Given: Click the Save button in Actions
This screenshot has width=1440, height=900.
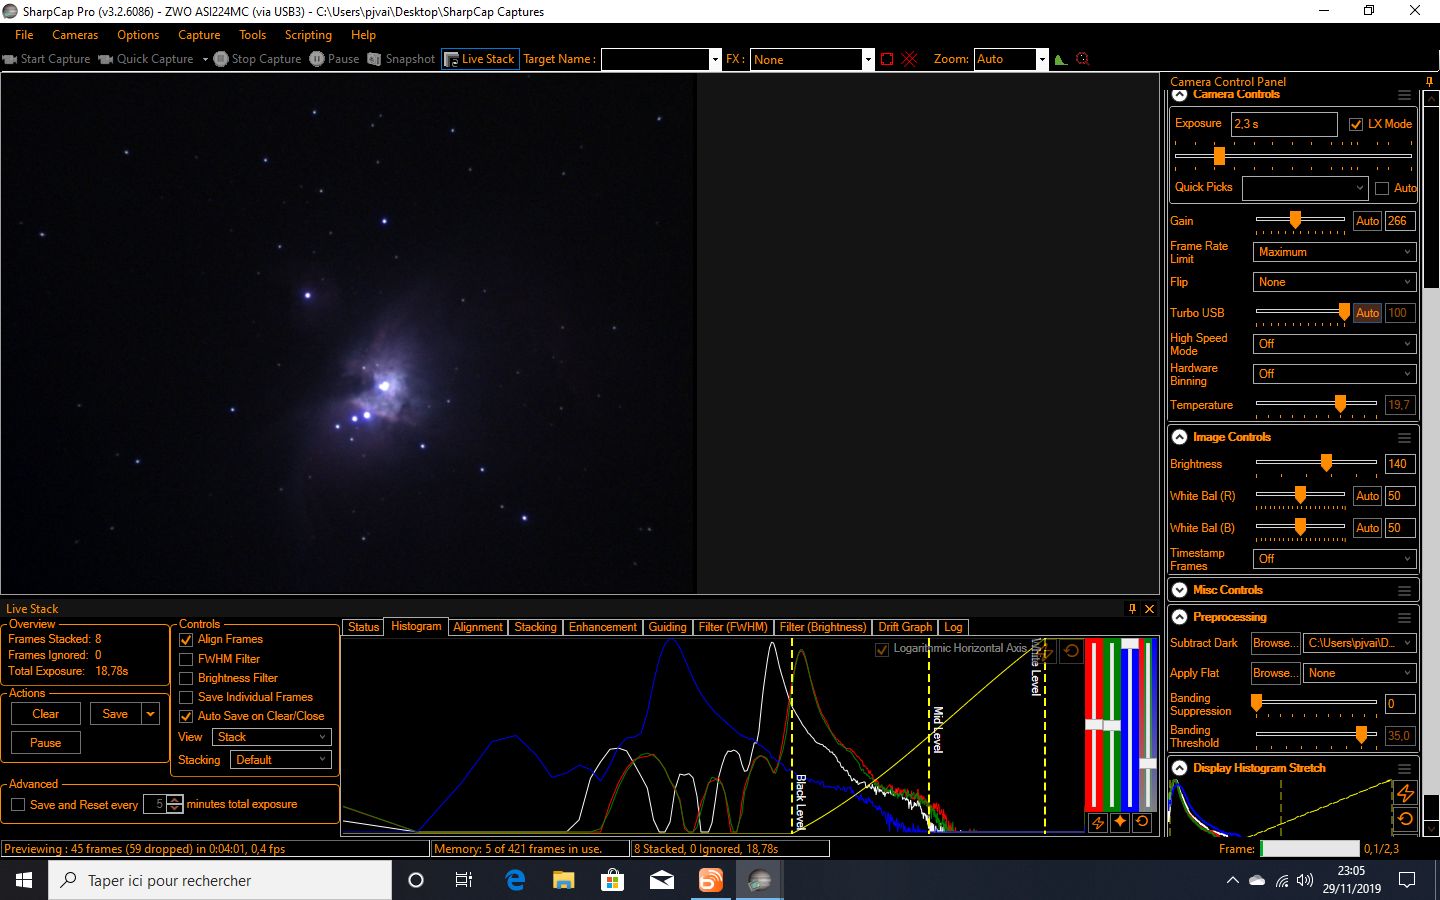Looking at the screenshot, I should click(x=115, y=714).
